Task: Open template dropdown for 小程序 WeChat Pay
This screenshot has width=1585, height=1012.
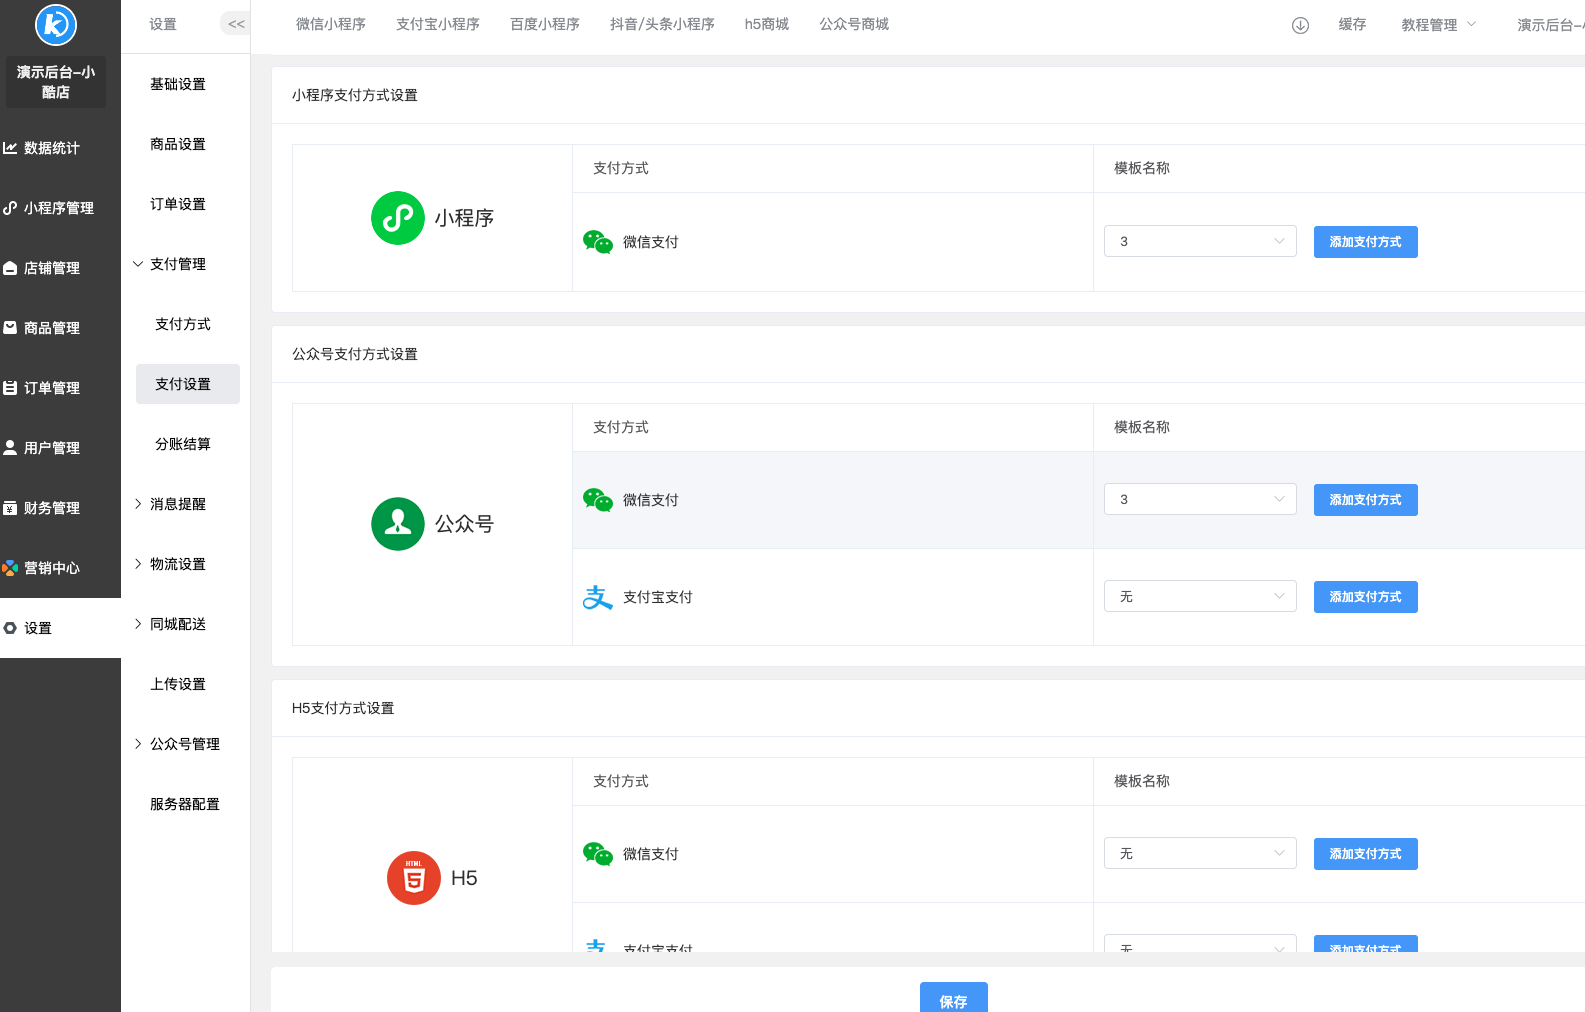Action: coord(1199,241)
